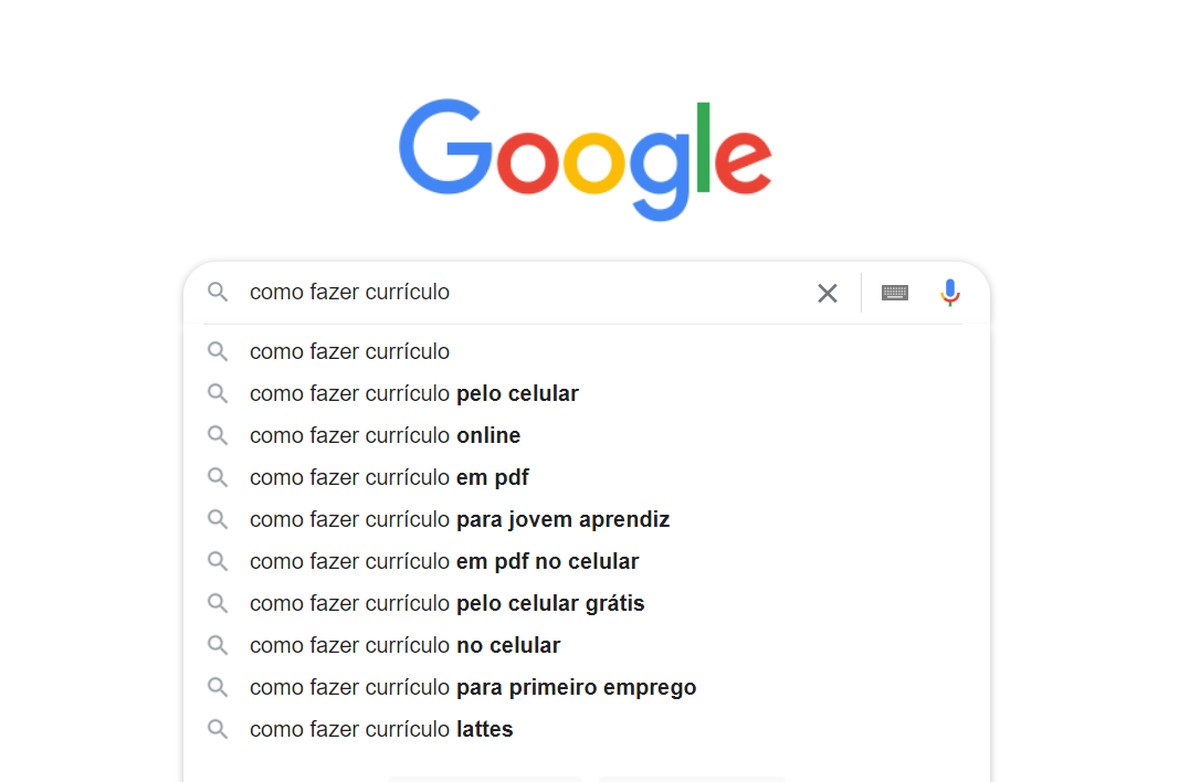The width and height of the screenshot is (1200, 782).
Task: Click the Google logo
Action: tap(585, 158)
